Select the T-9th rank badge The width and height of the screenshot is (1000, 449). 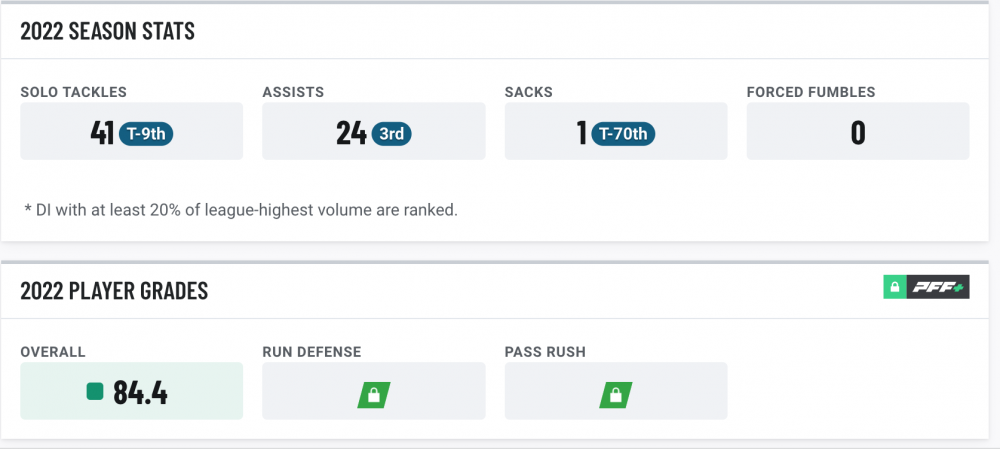[x=146, y=133]
